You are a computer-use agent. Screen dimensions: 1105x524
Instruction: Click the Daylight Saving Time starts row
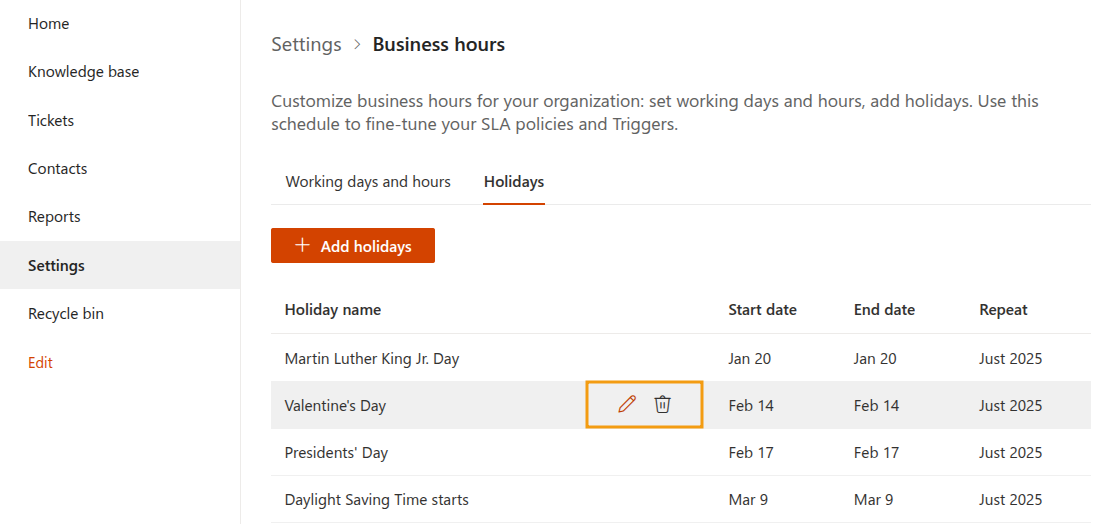[376, 499]
